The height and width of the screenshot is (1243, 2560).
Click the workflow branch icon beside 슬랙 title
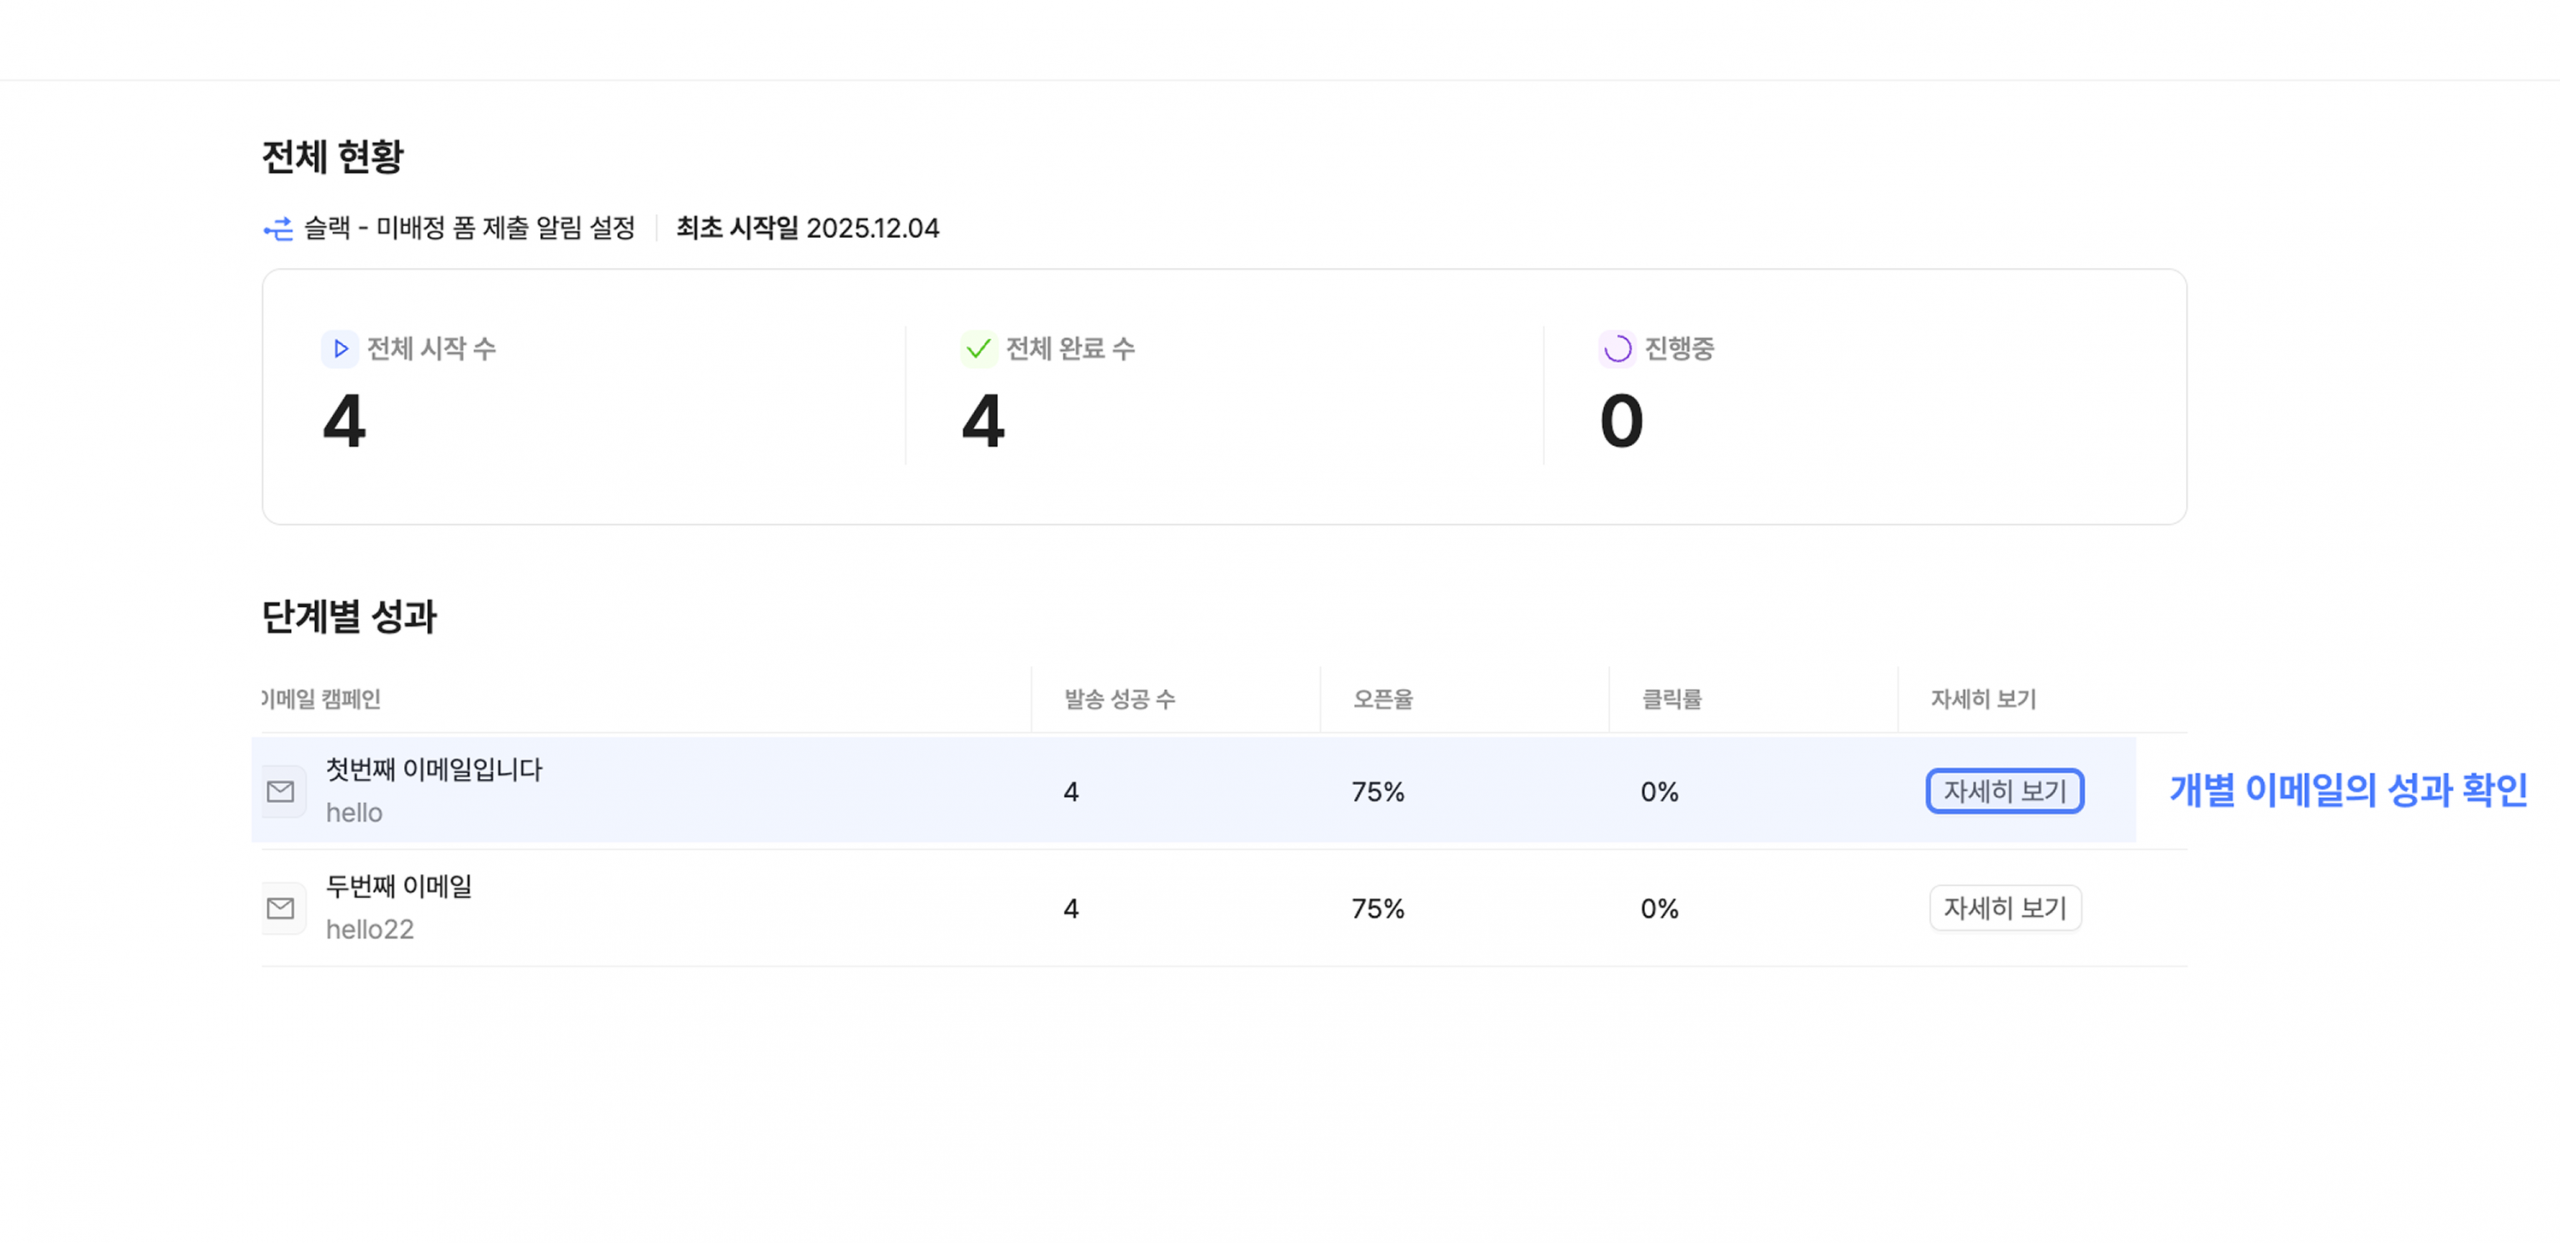click(281, 228)
